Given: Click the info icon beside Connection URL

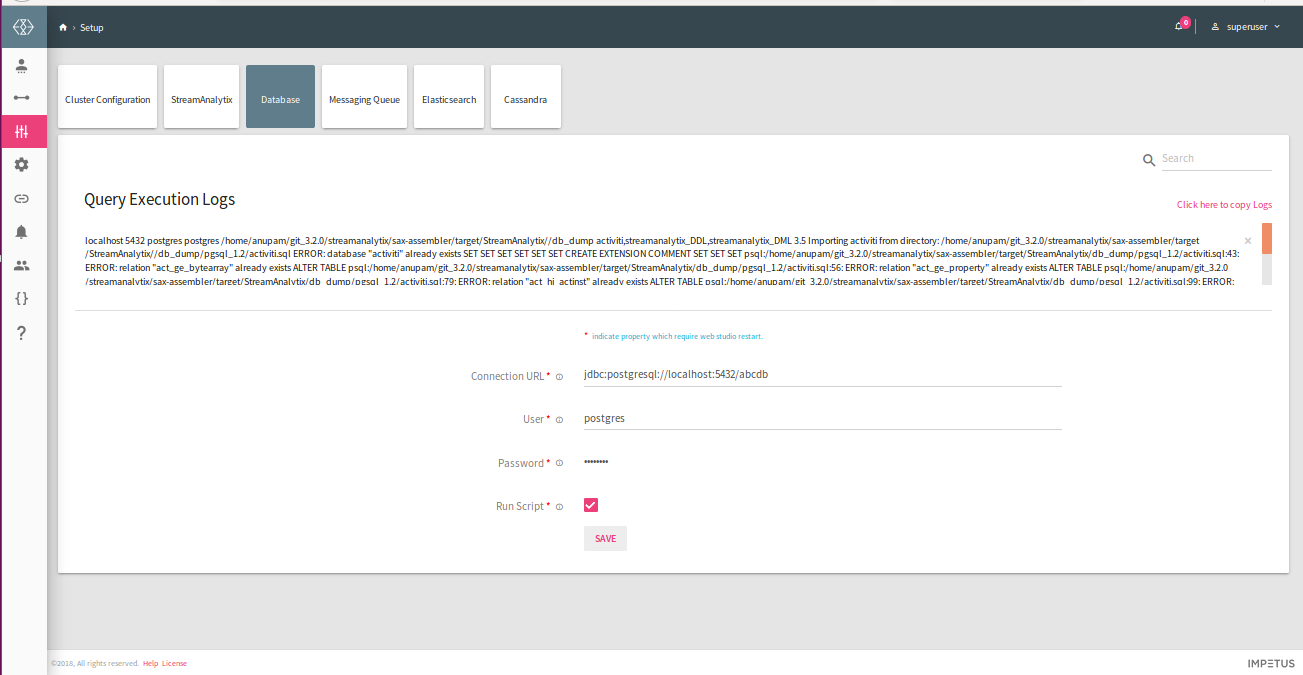Looking at the screenshot, I should 559,377.
